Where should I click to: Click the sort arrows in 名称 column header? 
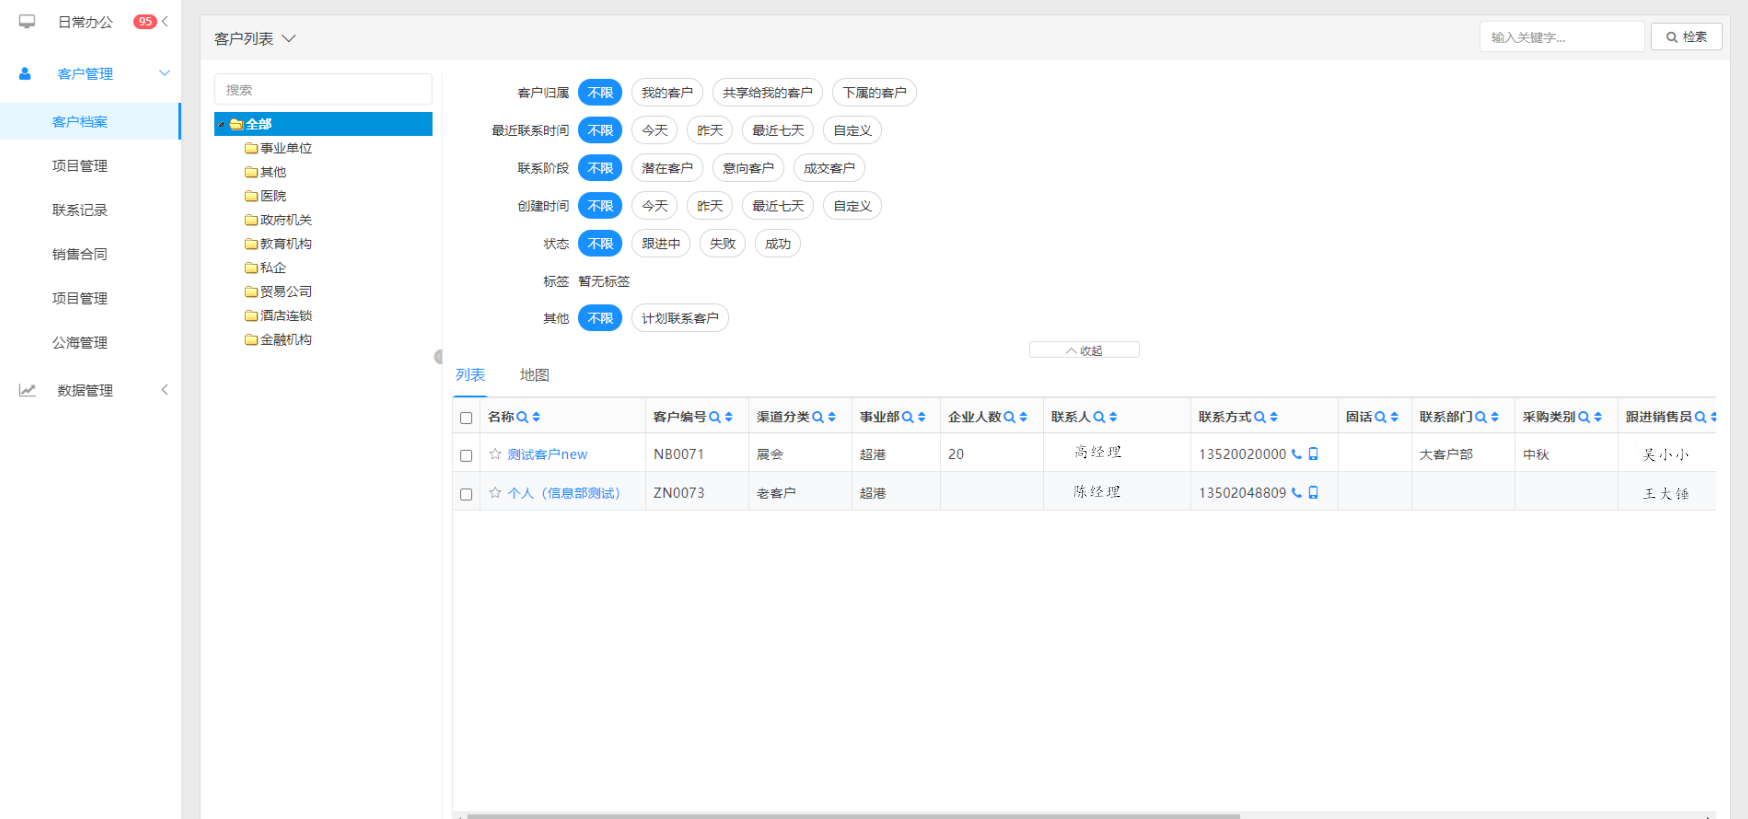point(536,417)
